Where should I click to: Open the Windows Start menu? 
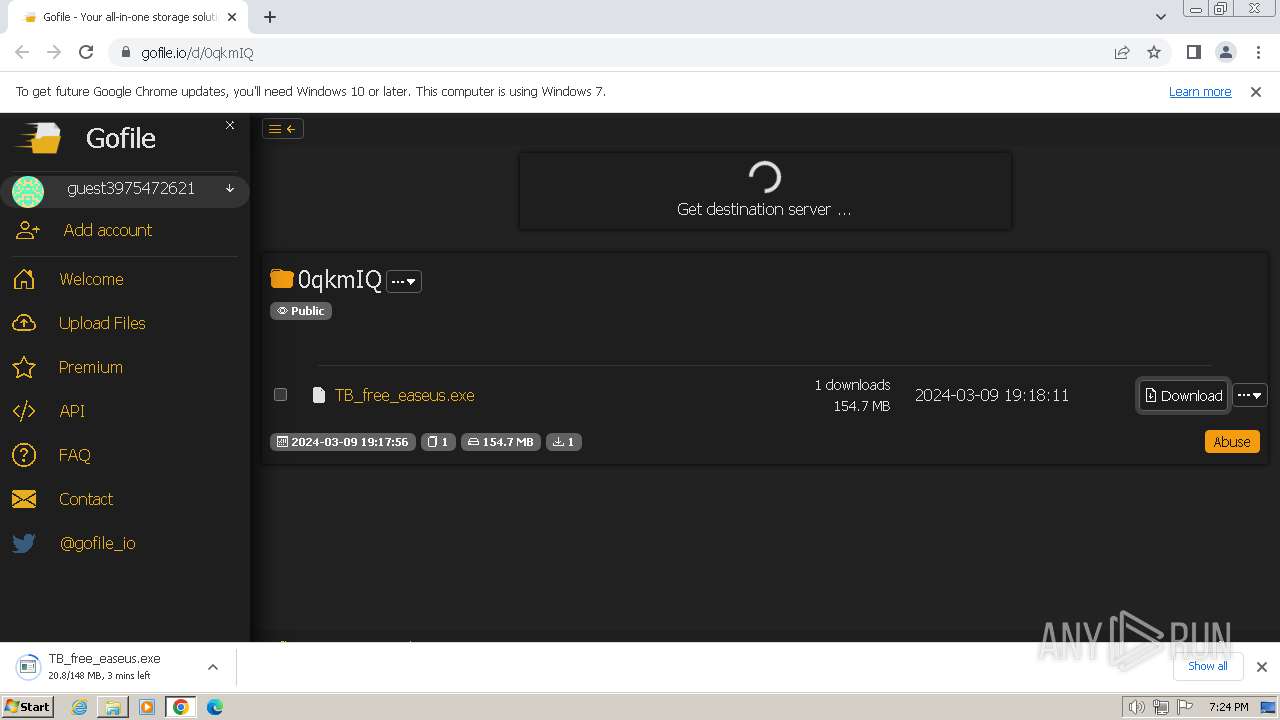27,706
